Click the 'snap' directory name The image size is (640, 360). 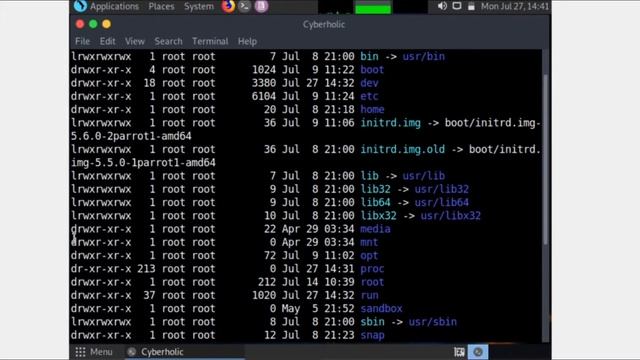click(372, 335)
